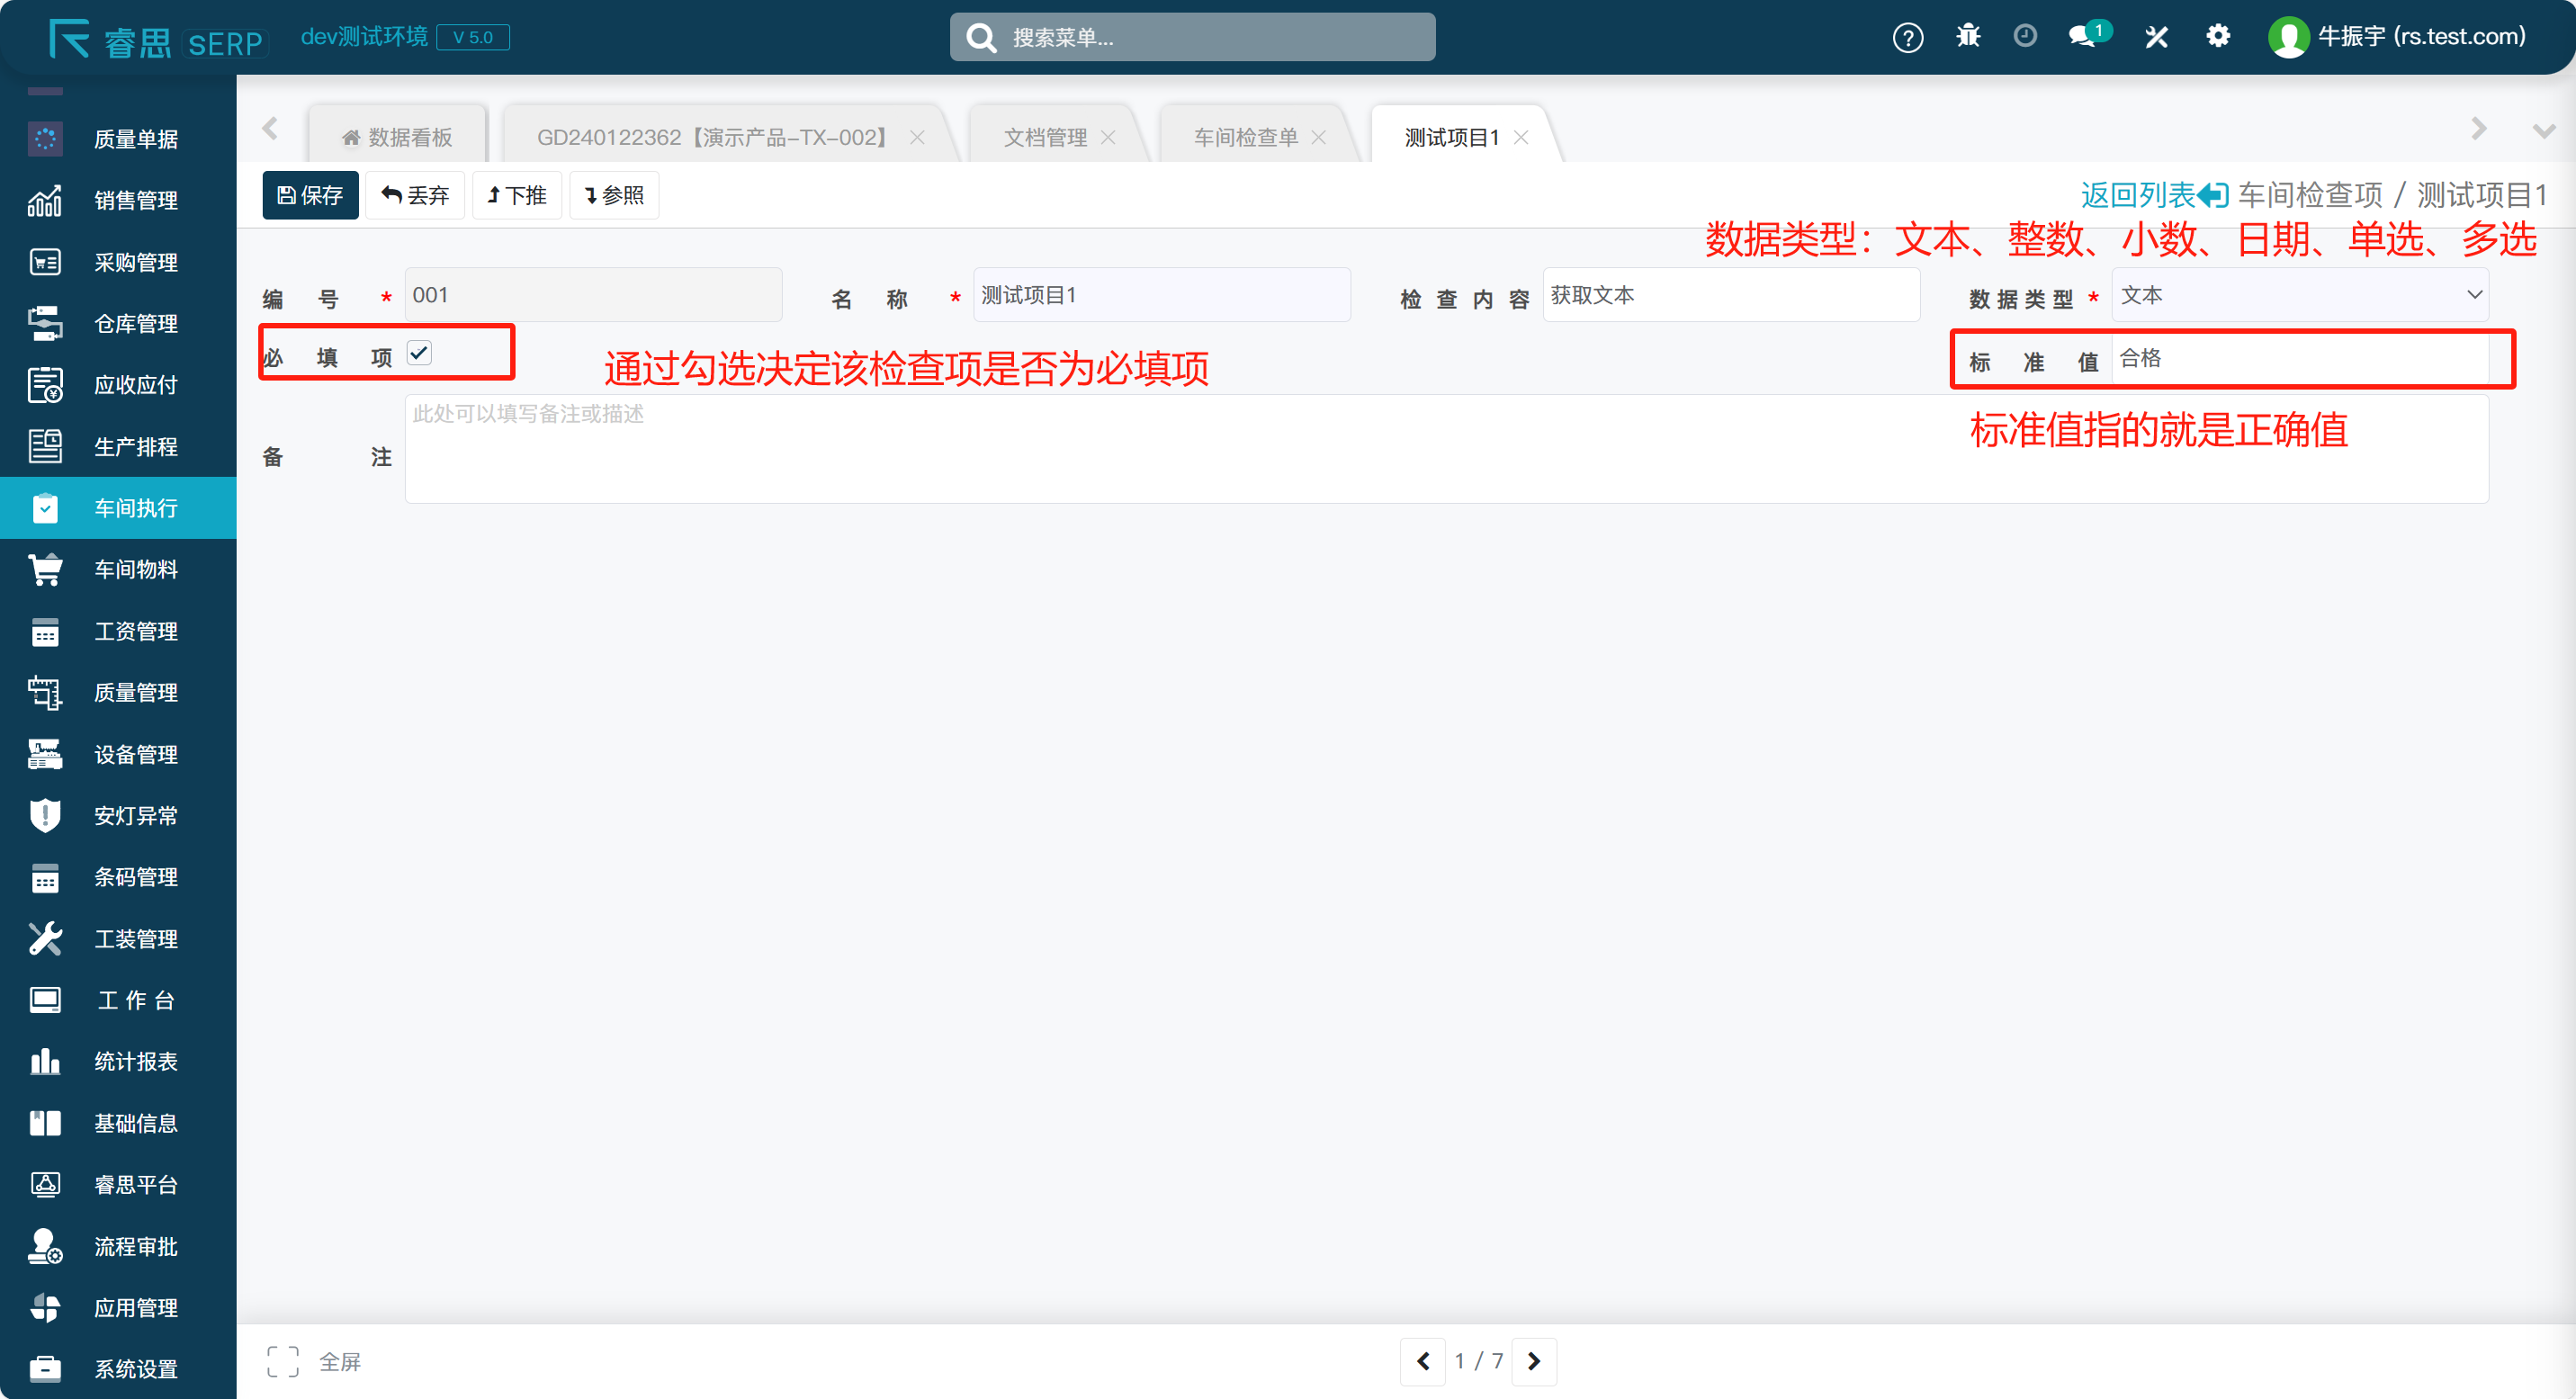
Task: Open the bug report icon
Action: 1968,37
